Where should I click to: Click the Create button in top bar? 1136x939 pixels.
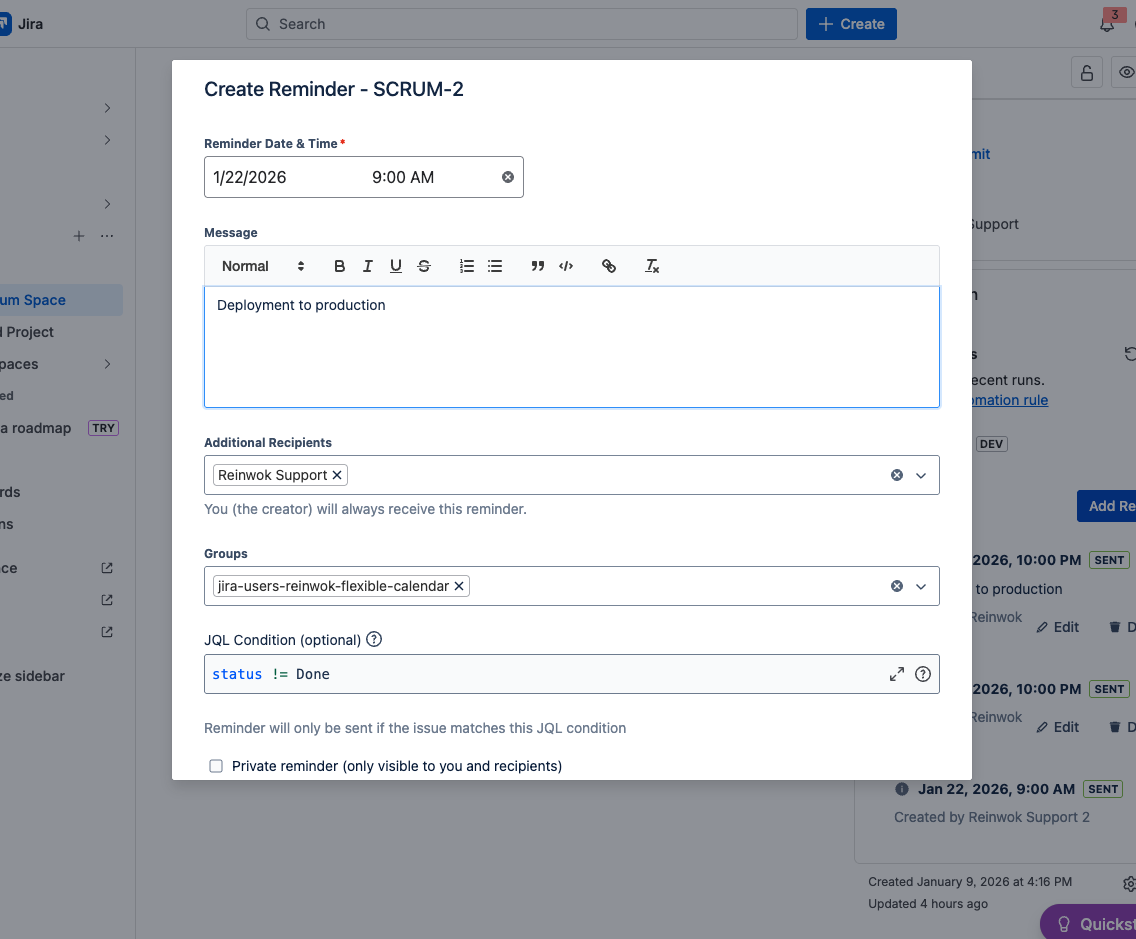851,24
